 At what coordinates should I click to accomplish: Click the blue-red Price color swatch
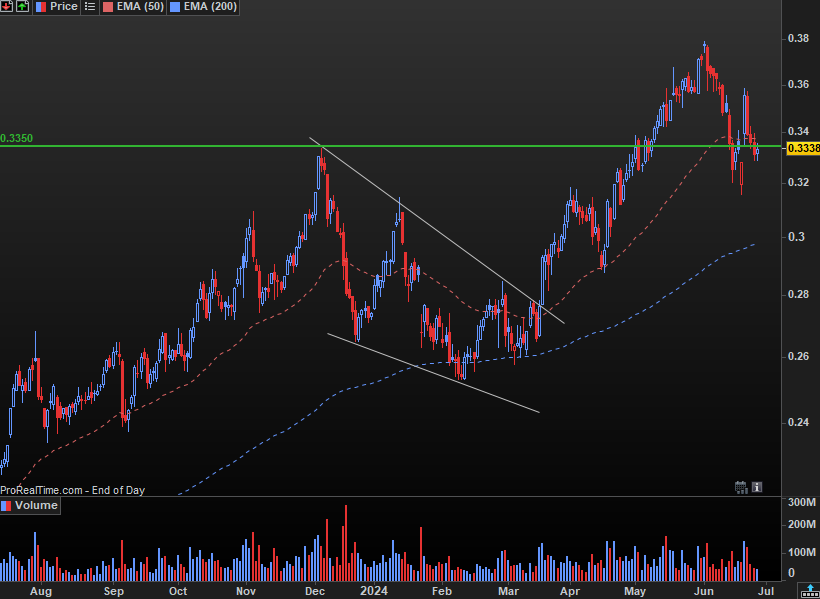40,6
